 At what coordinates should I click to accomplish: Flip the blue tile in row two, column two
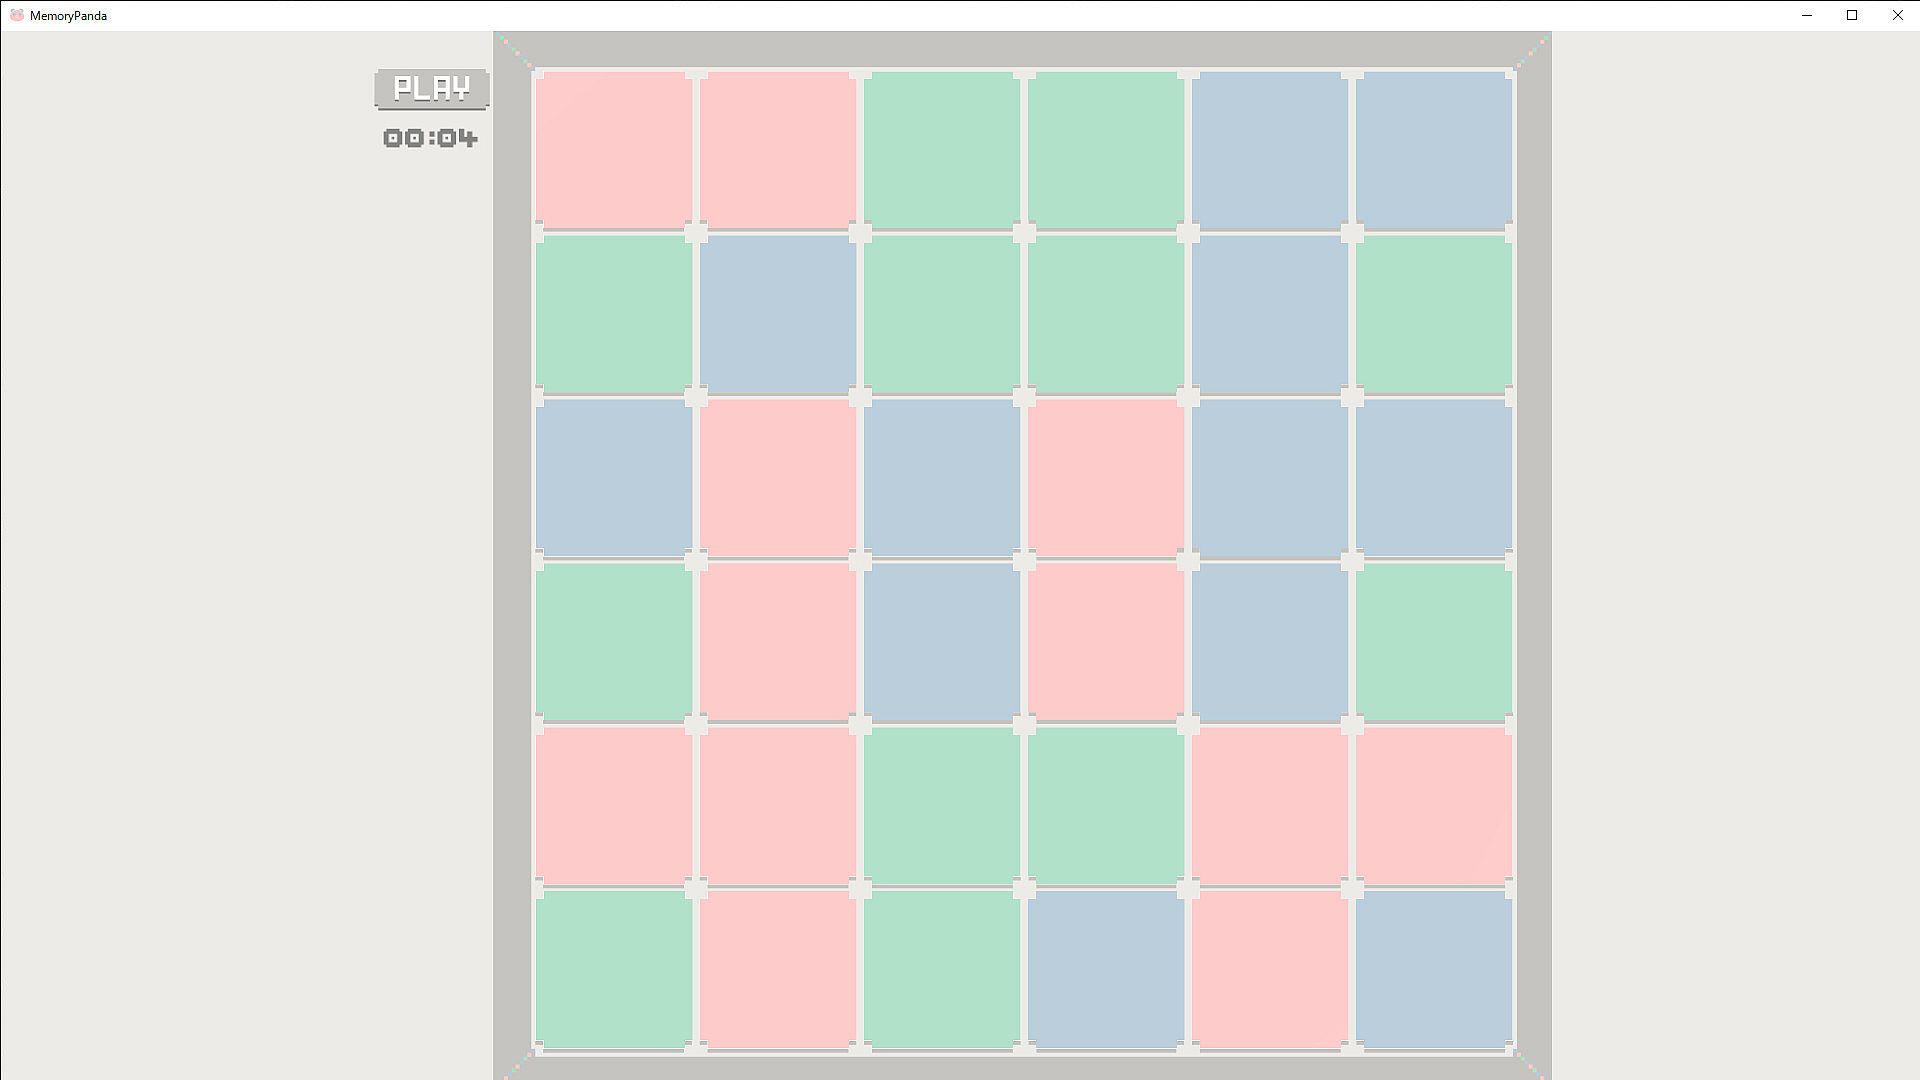778,314
